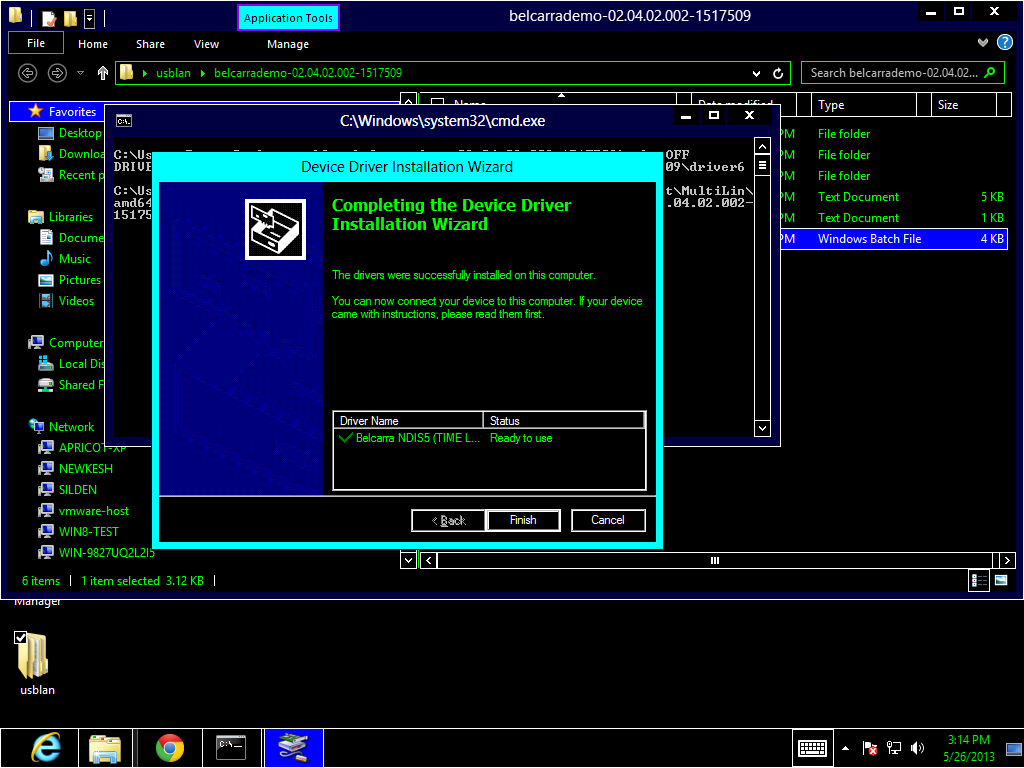This screenshot has height=768, width=1024.
Task: Open Customize Quick Access Toolbar dropdown
Action: pos(90,18)
